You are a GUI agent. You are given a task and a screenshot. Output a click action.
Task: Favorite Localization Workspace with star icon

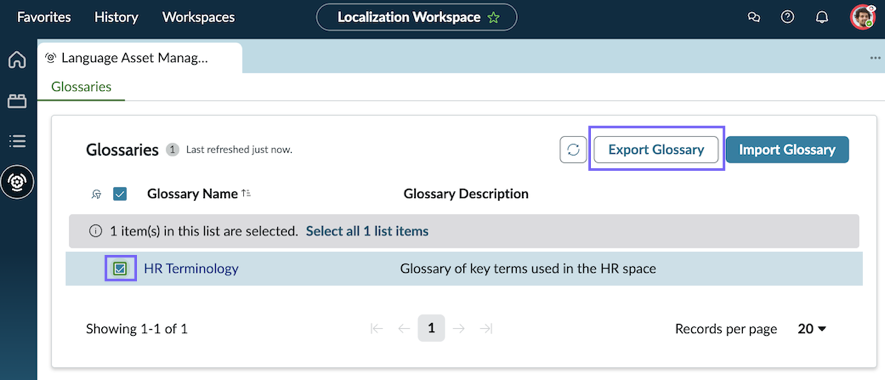(x=494, y=18)
